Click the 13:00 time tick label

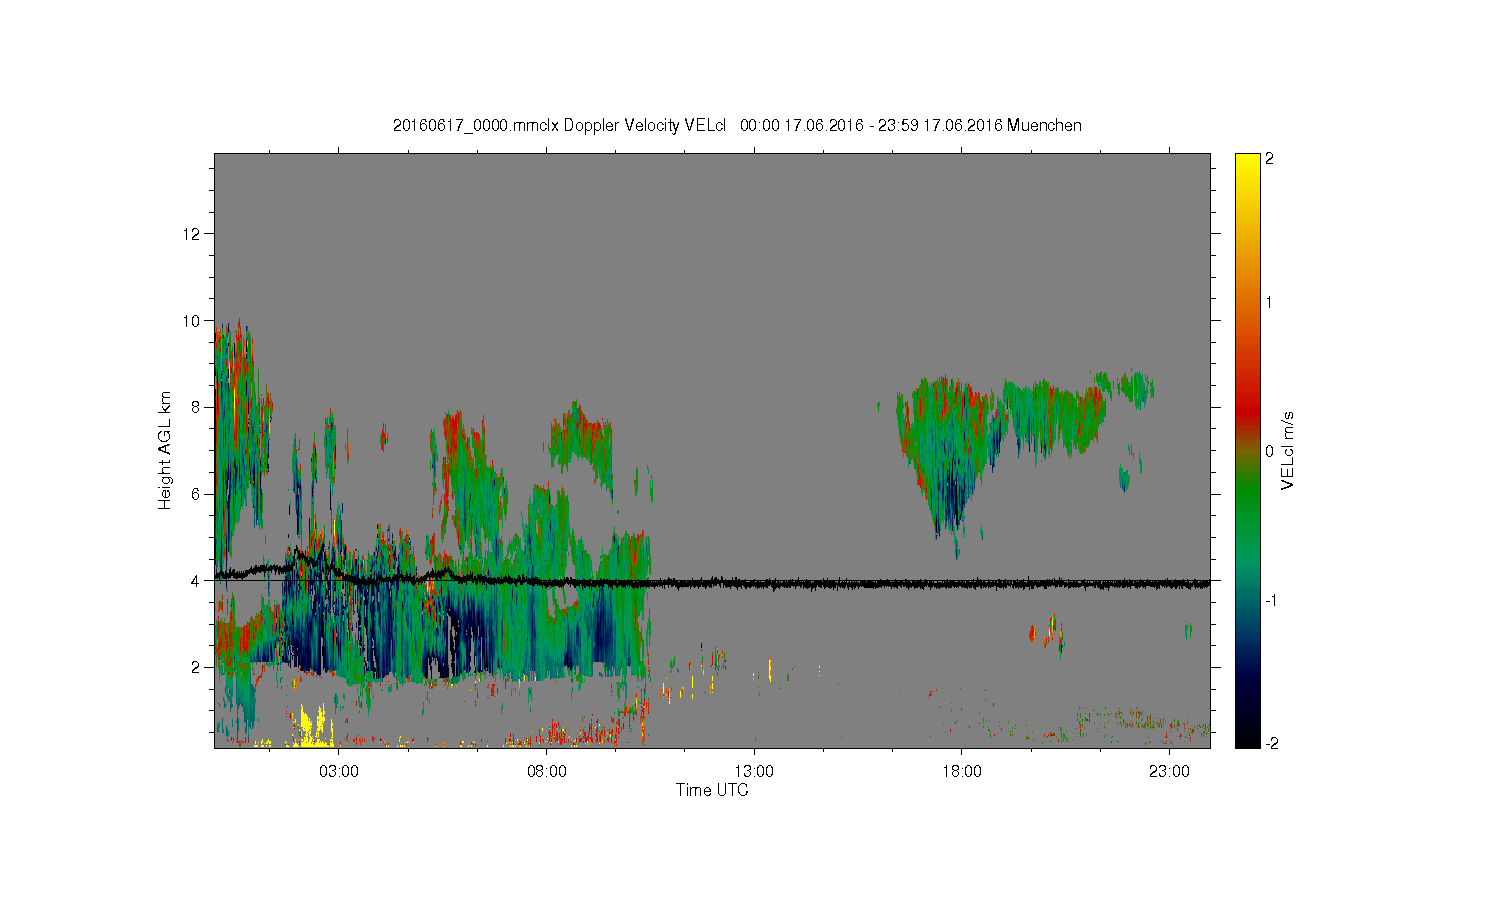(x=754, y=772)
